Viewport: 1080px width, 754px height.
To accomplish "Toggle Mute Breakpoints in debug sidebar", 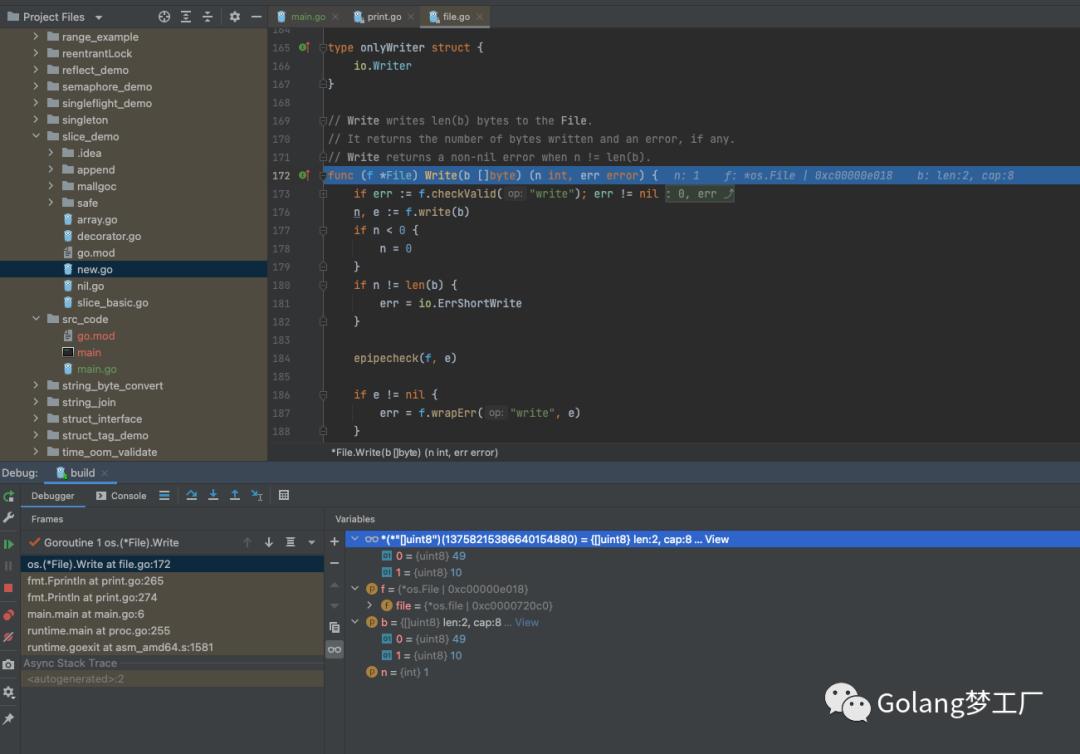I will pos(9,637).
